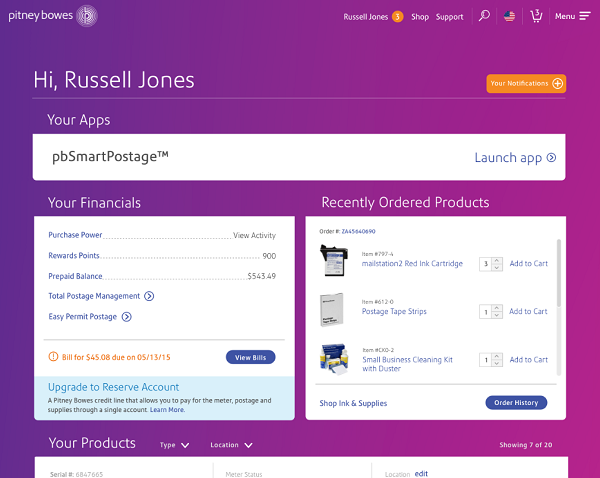
Task: Click arrow icon beside Easy Permit Postage
Action: [126, 317]
